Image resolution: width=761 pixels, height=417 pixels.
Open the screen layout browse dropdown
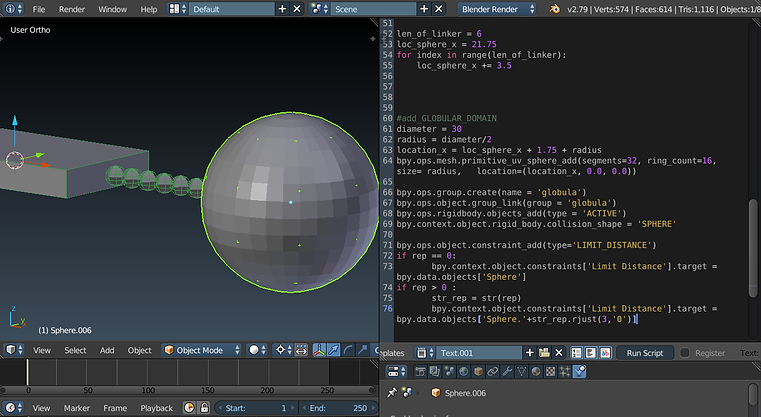(x=178, y=9)
